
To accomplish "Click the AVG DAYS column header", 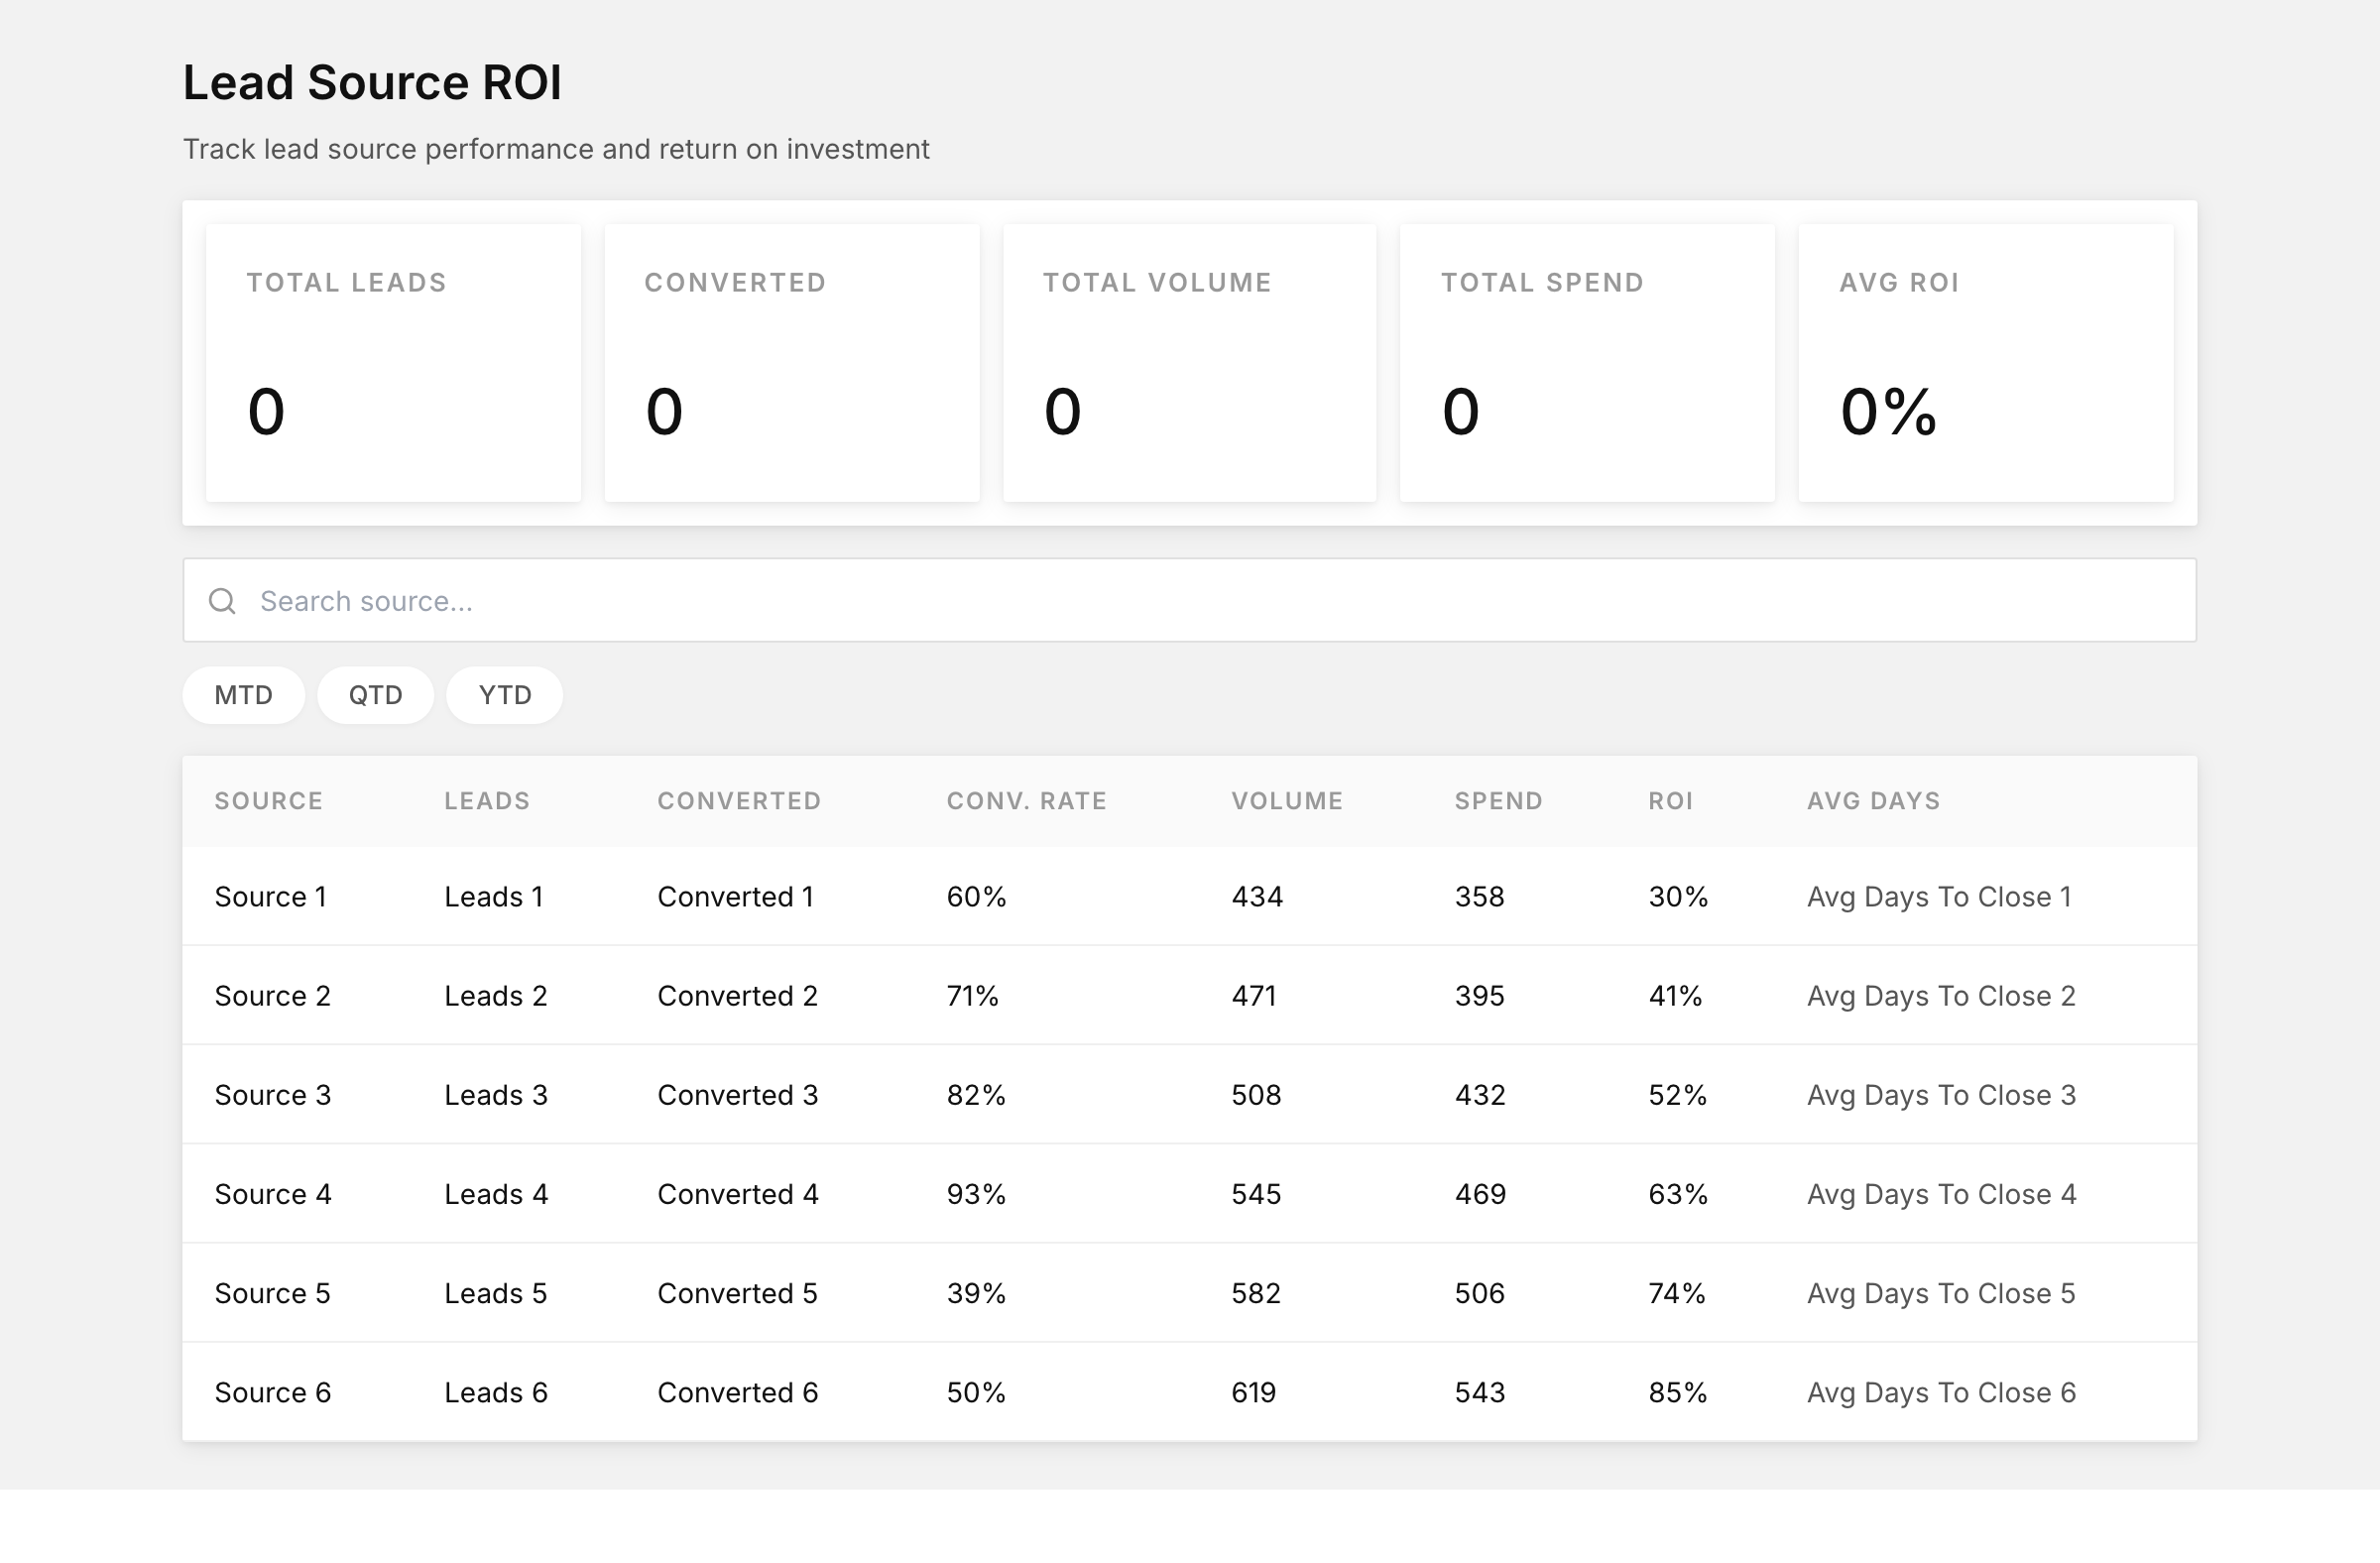I will (x=1874, y=801).
